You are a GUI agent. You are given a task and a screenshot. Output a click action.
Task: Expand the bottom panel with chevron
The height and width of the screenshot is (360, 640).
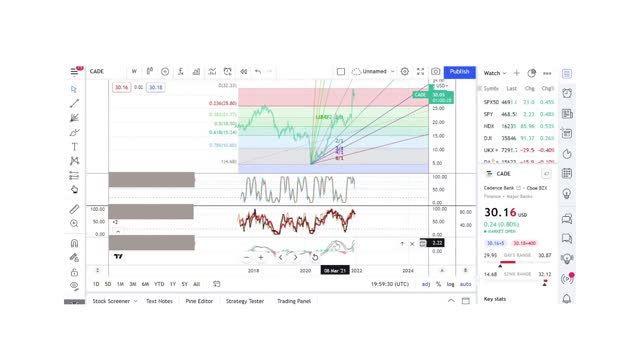point(451,301)
